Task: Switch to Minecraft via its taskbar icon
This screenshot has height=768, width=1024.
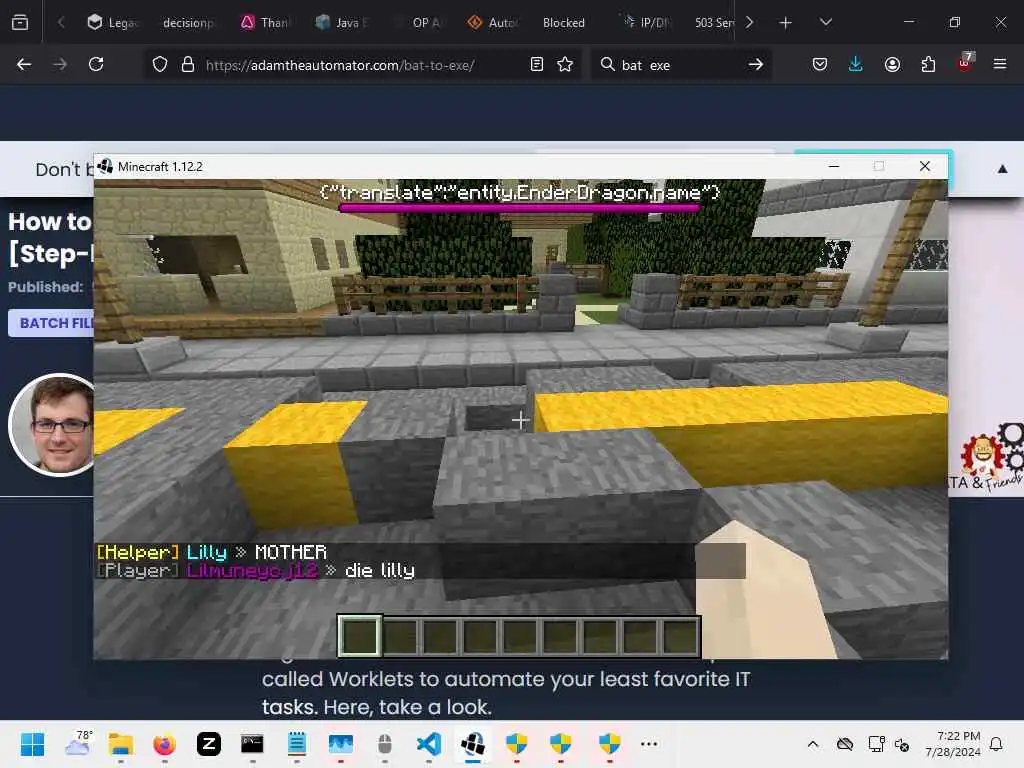Action: [472, 744]
